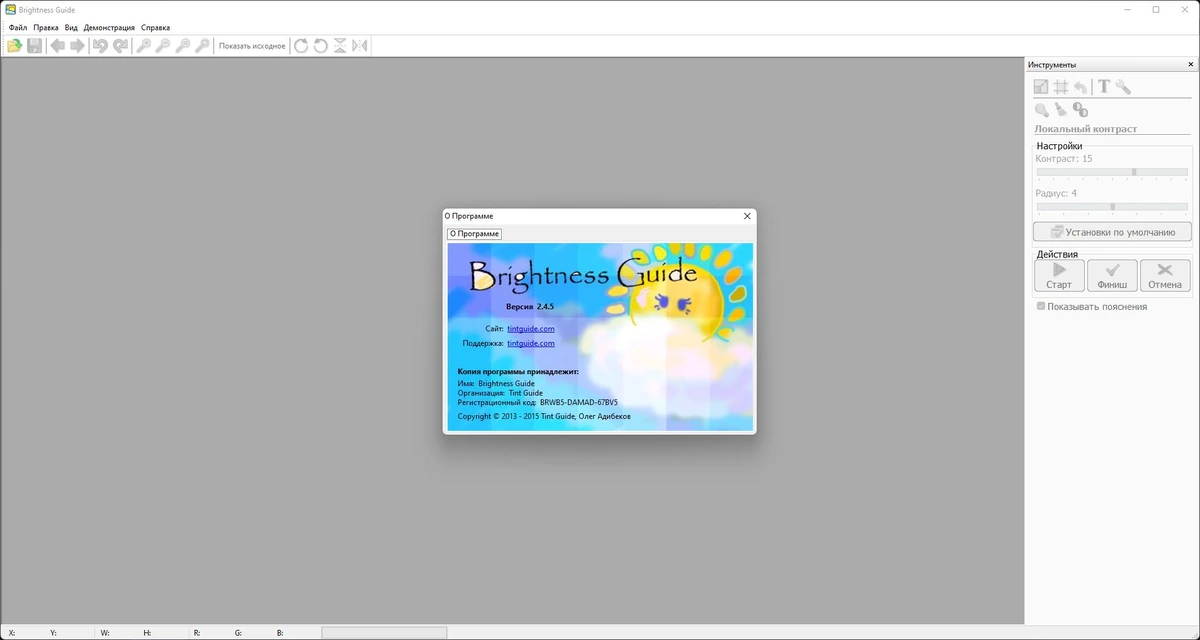The image size is (1200, 640).
Task: Open the Справка menu
Action: point(156,28)
